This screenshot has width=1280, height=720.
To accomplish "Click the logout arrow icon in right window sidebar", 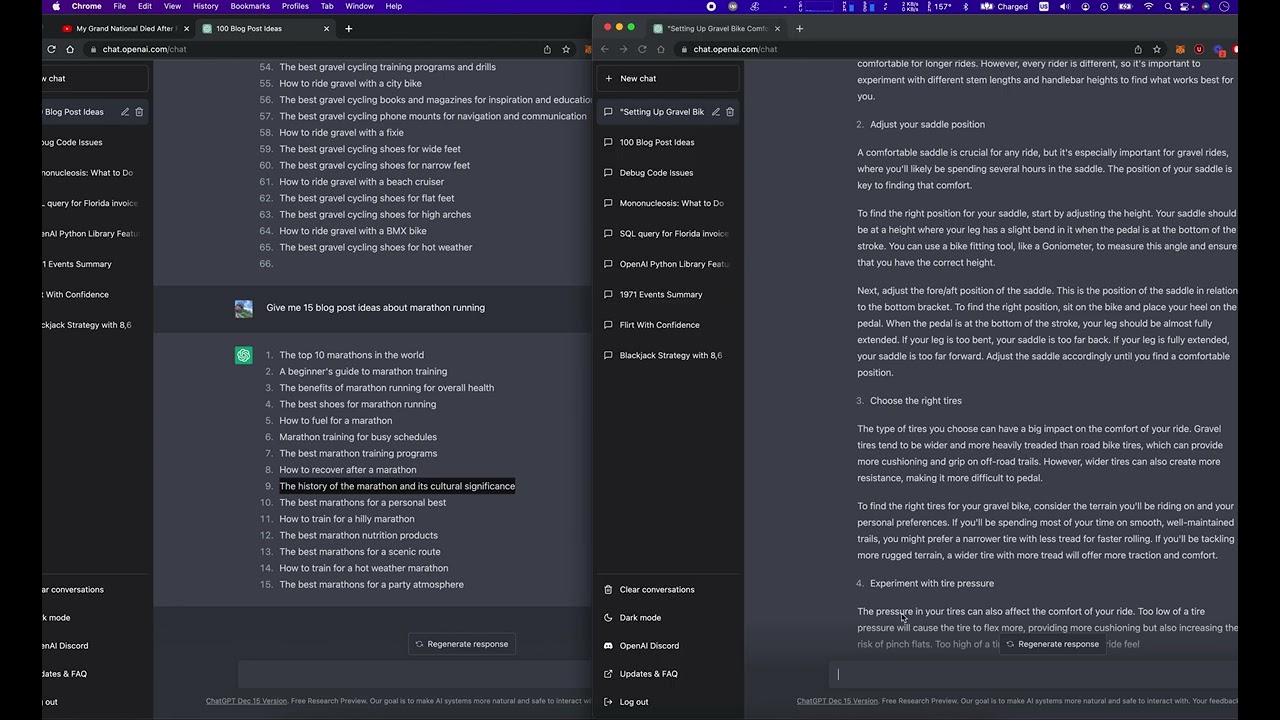I will 608,702.
